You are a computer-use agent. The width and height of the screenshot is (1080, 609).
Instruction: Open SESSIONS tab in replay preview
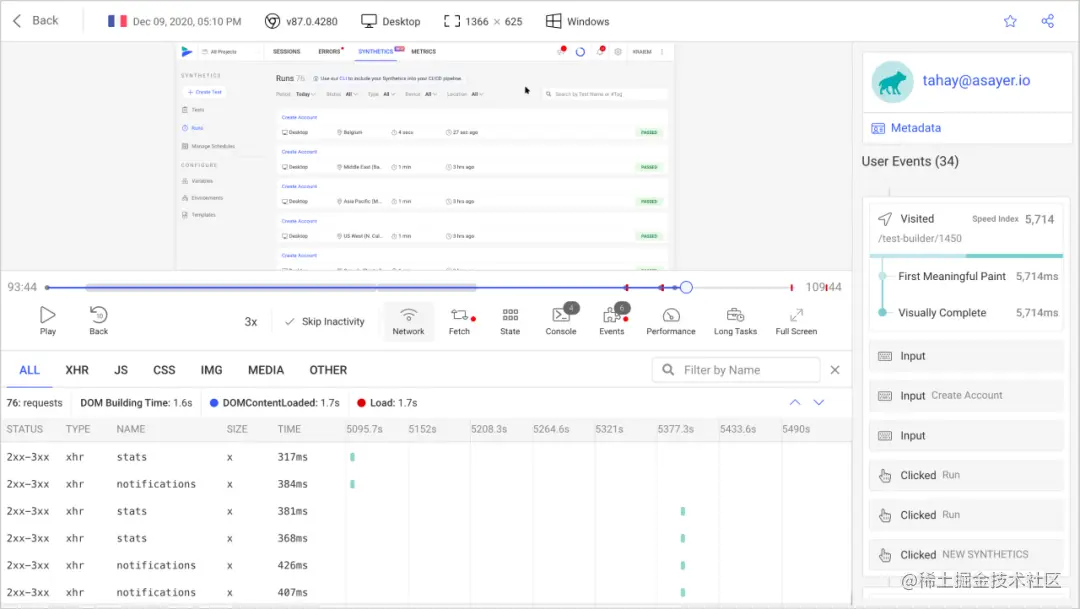[x=287, y=52]
